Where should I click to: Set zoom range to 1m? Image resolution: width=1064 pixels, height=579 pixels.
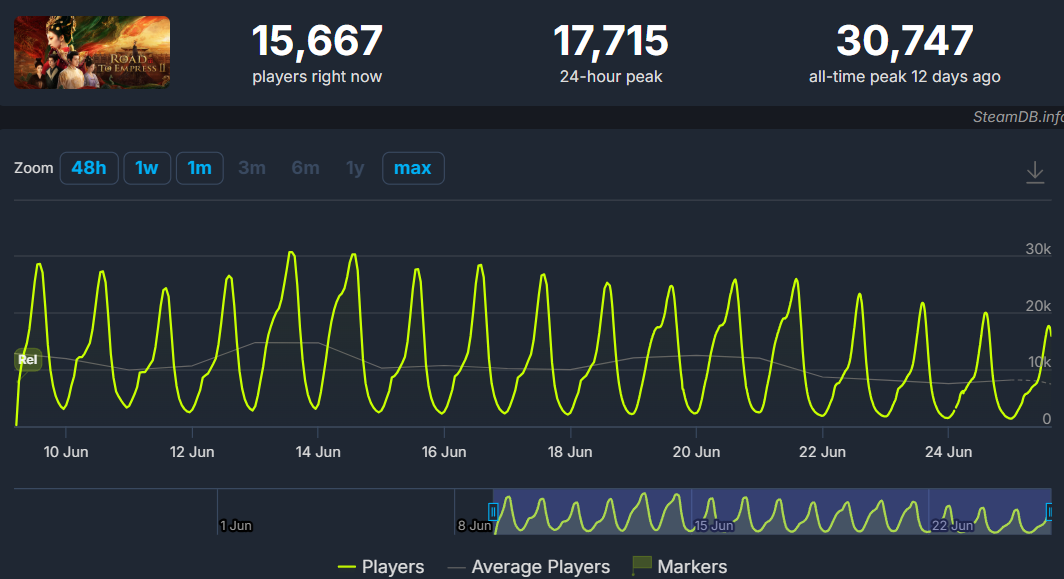coord(200,168)
